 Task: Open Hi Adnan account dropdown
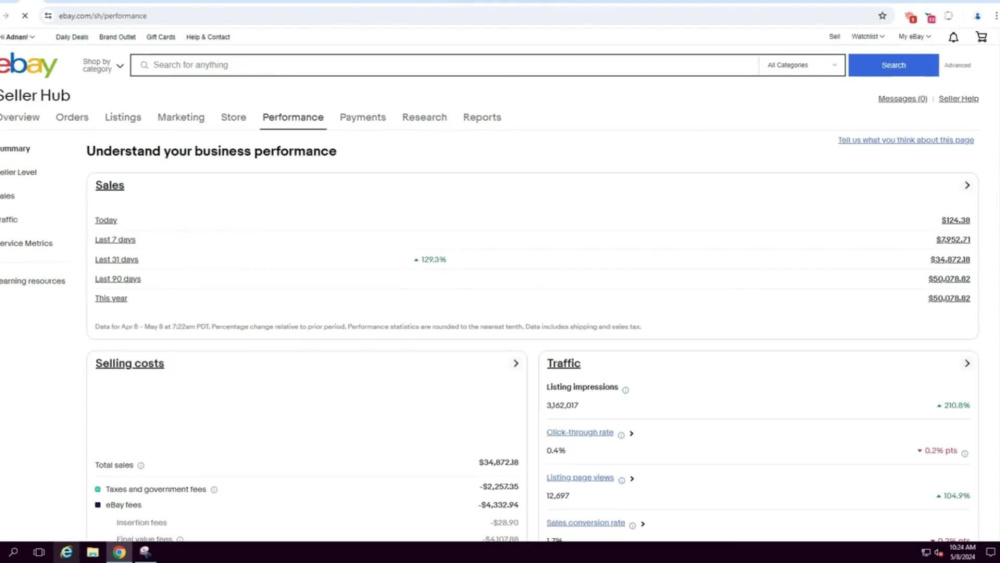[17, 37]
